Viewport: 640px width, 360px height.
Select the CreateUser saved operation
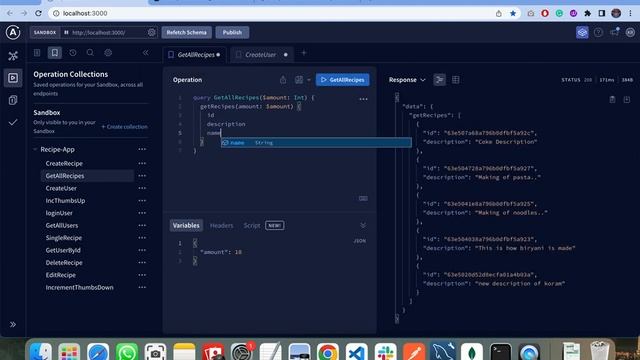(x=61, y=188)
